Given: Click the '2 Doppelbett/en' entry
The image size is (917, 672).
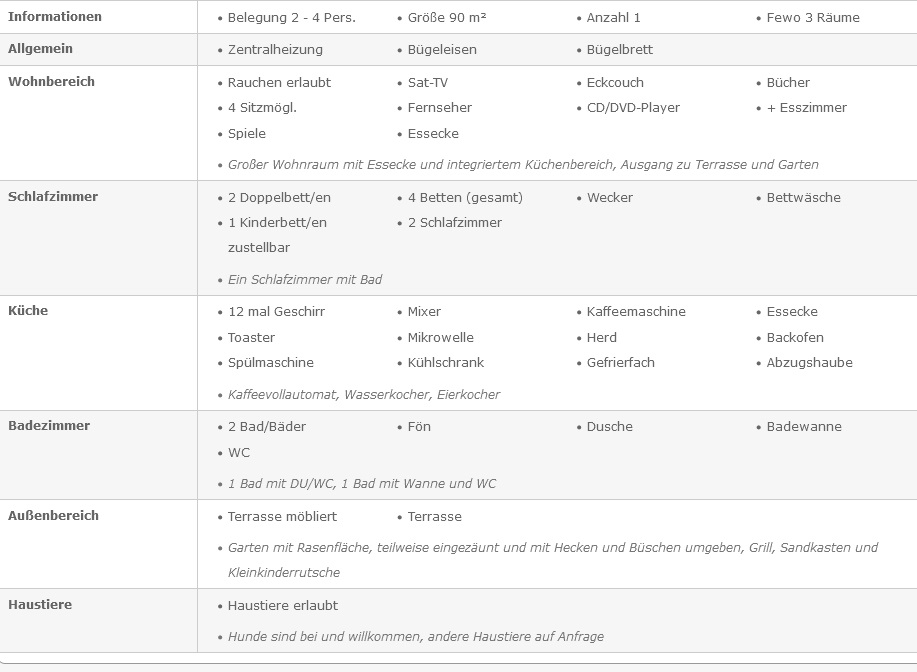Looking at the screenshot, I should tap(279, 198).
